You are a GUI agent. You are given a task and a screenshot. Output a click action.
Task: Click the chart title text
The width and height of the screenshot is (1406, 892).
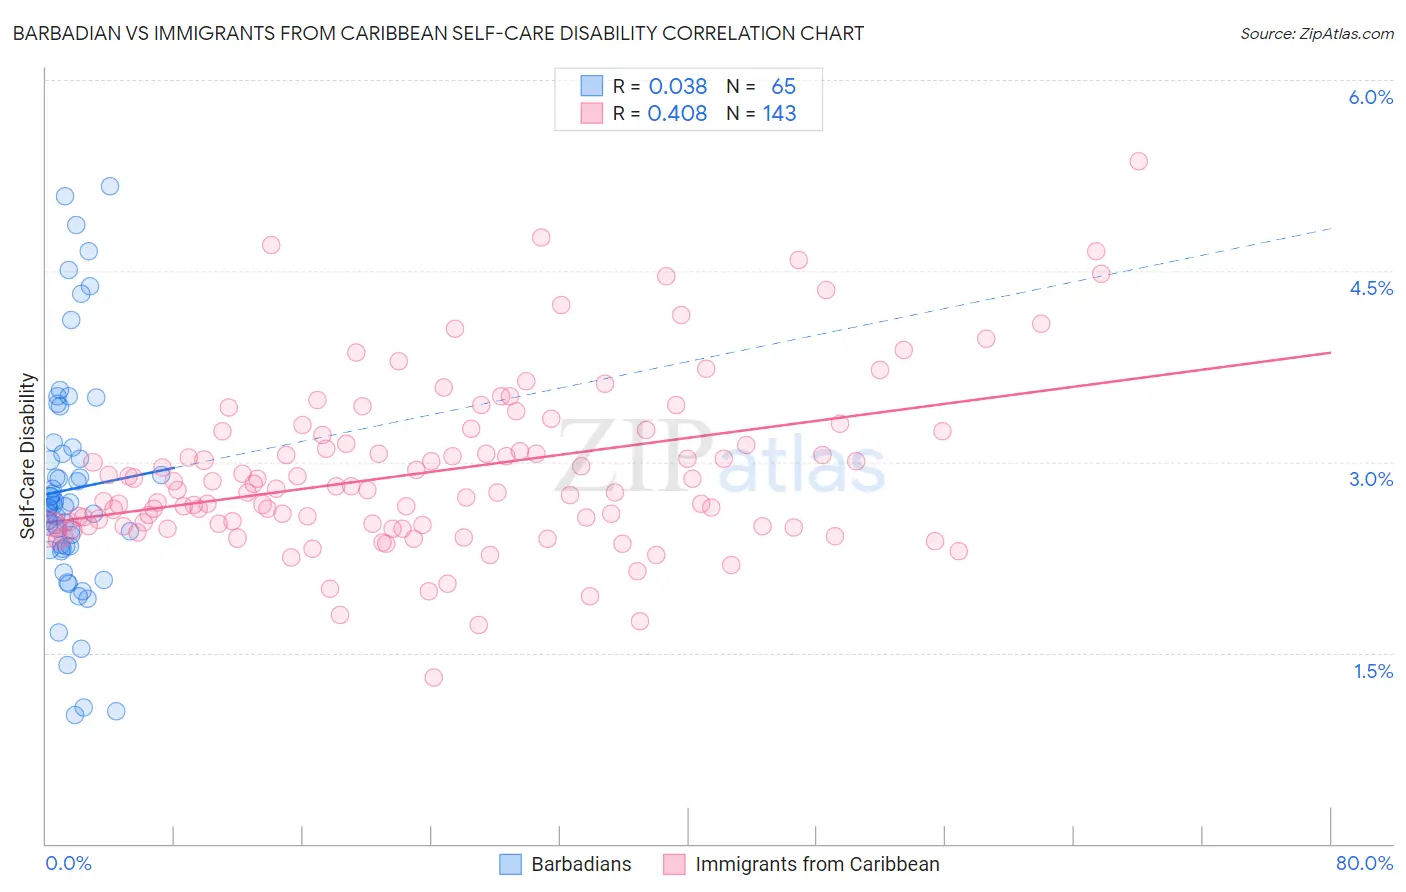[438, 33]
